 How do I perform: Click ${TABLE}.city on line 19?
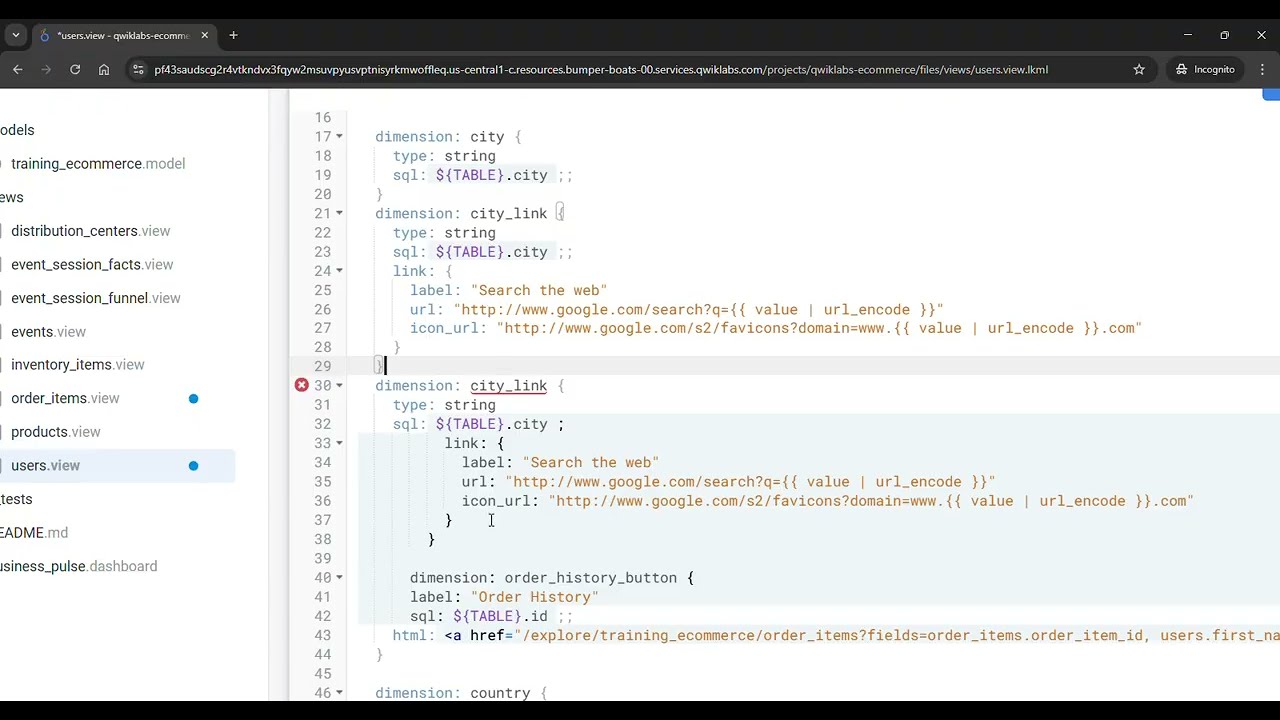pos(491,175)
